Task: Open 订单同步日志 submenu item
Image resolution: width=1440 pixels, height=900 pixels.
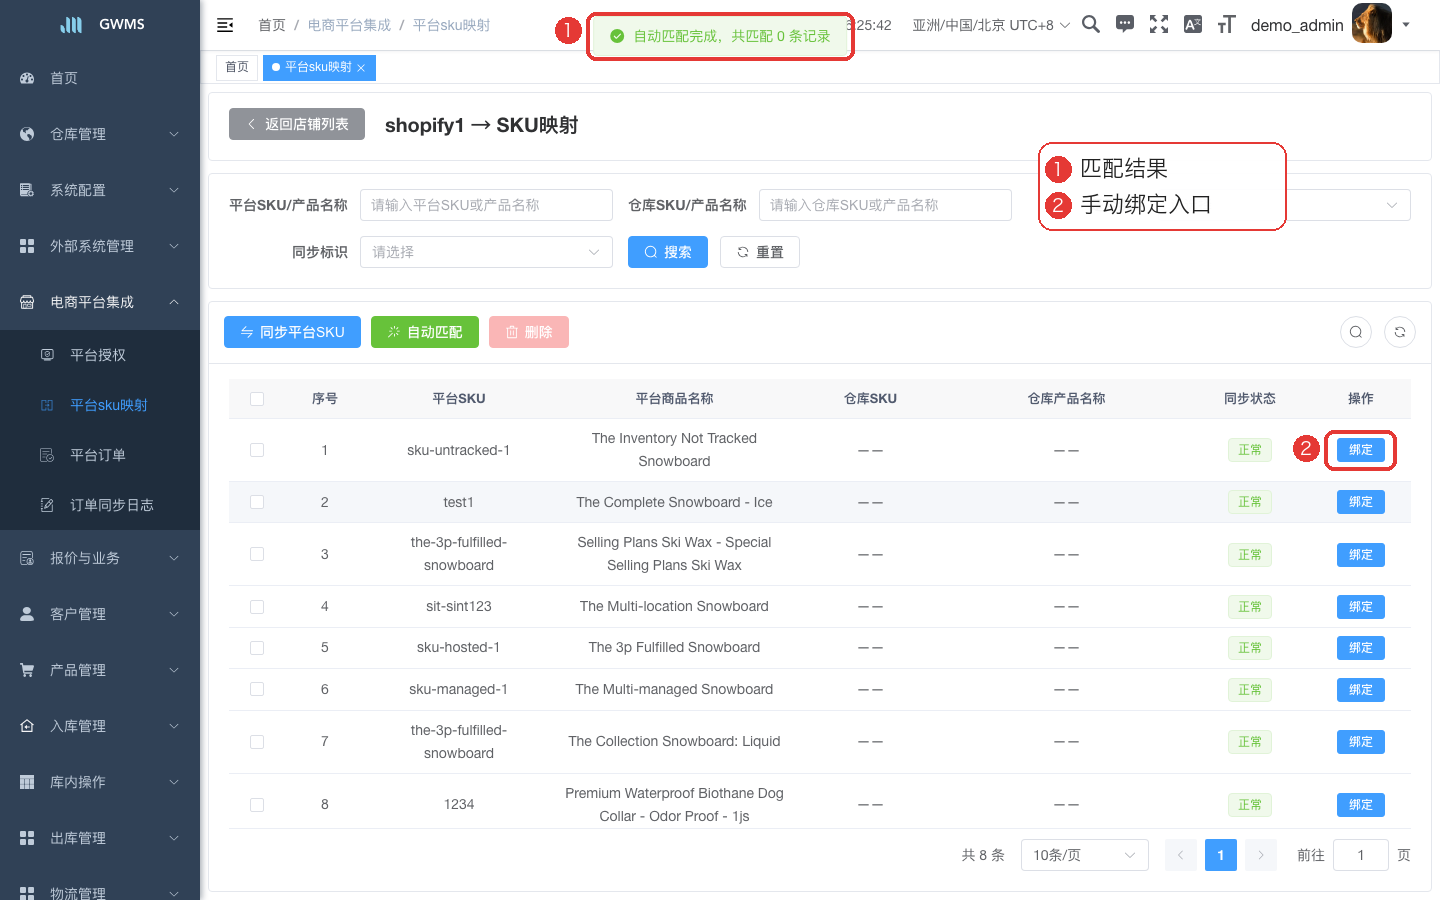Action: click(100, 505)
